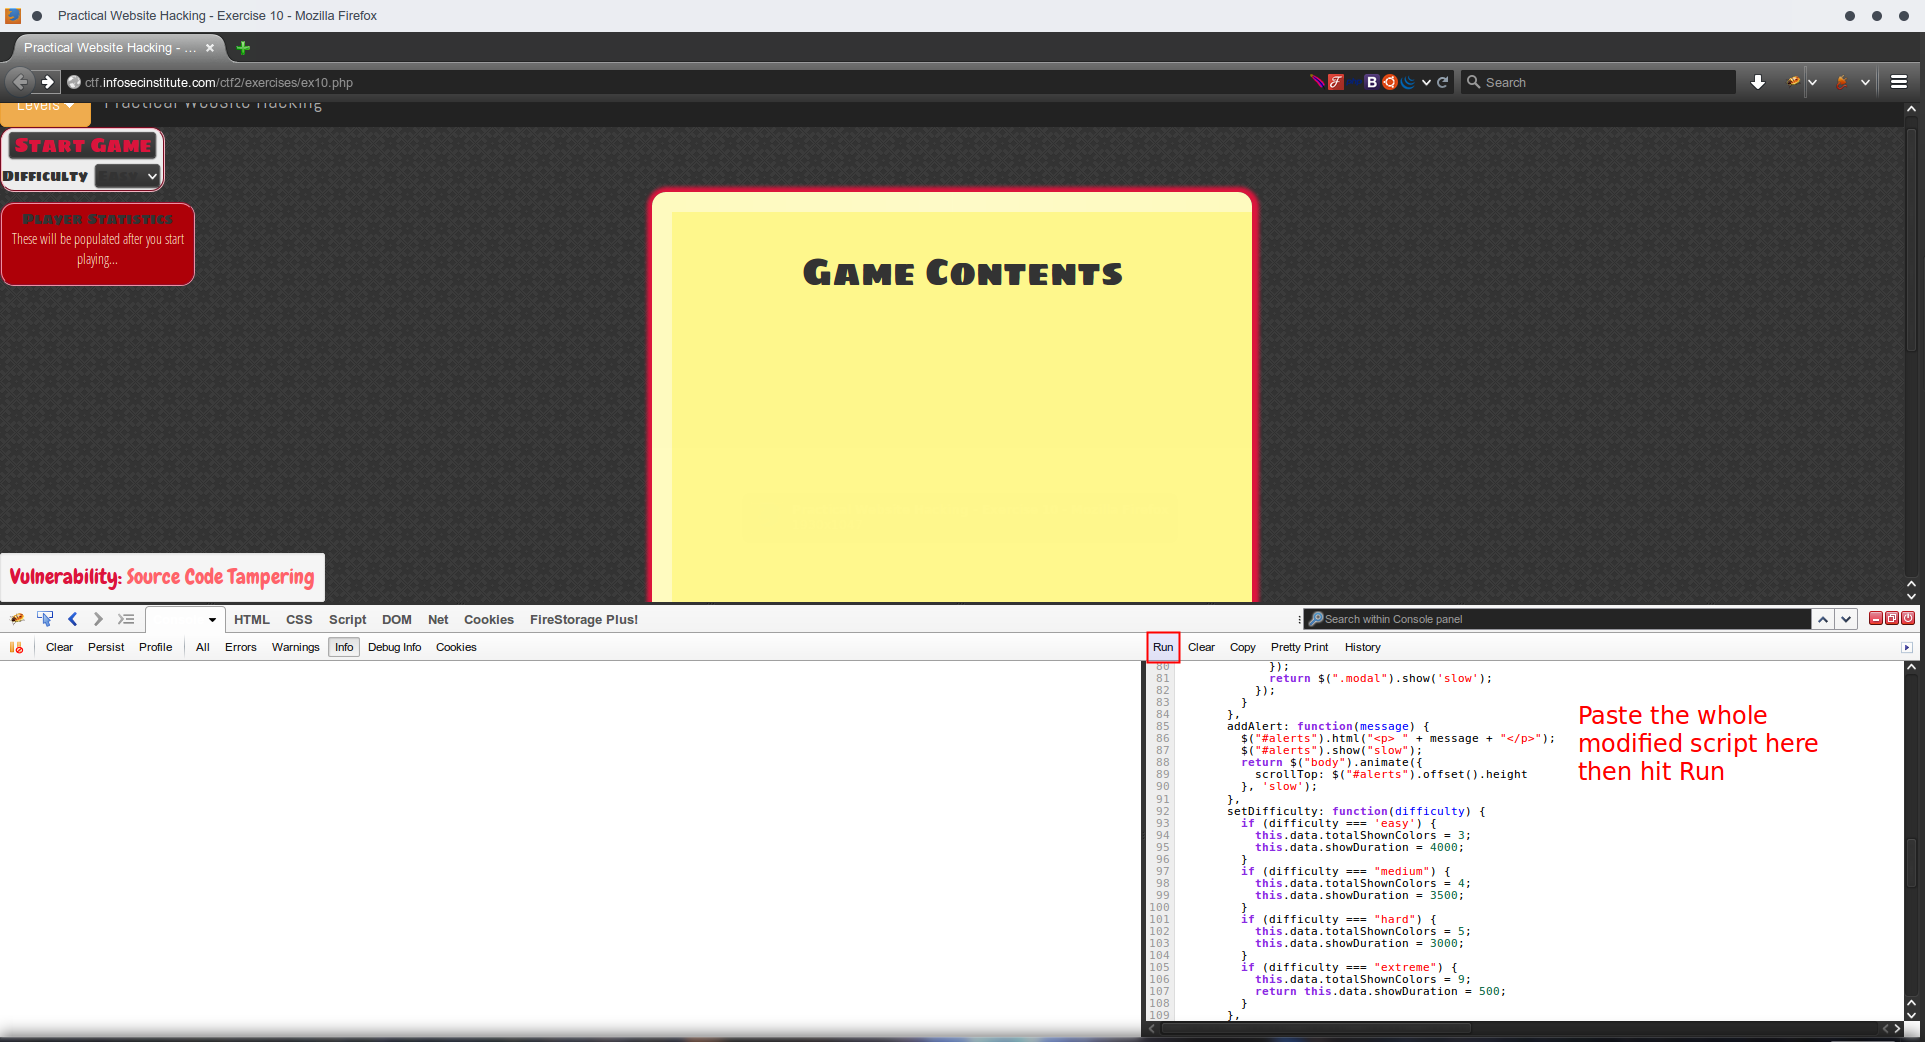Enable the Errors console filter
Screen dimensions: 1925x1042
coord(240,647)
